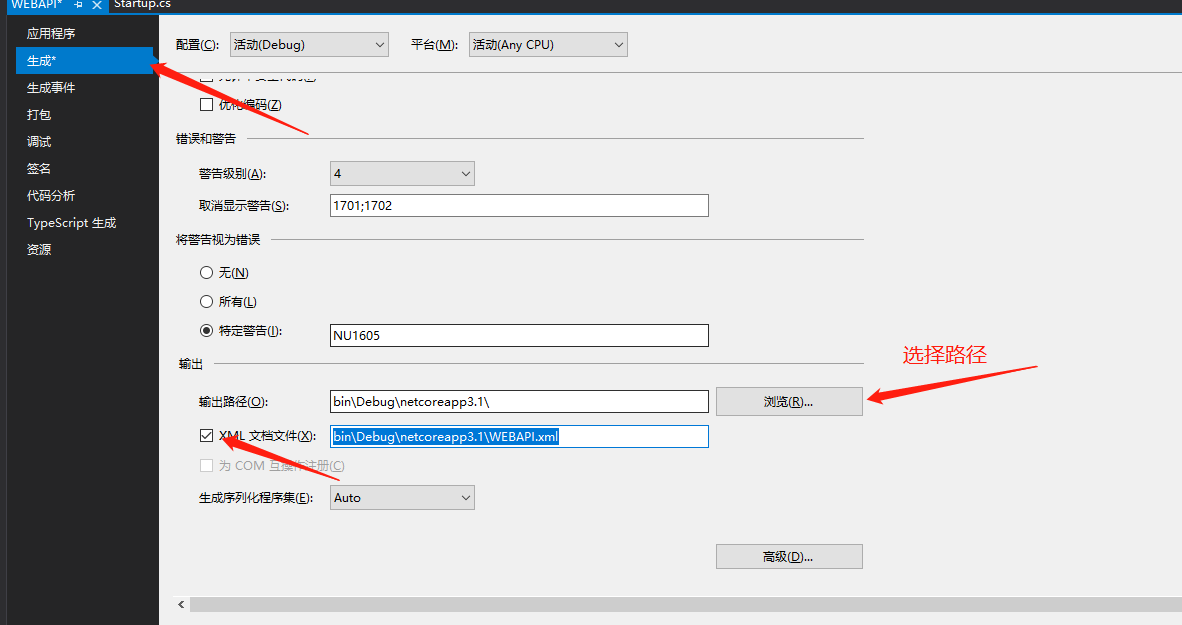Click the 浏览(R)... button
The width and height of the screenshot is (1182, 625).
click(789, 402)
